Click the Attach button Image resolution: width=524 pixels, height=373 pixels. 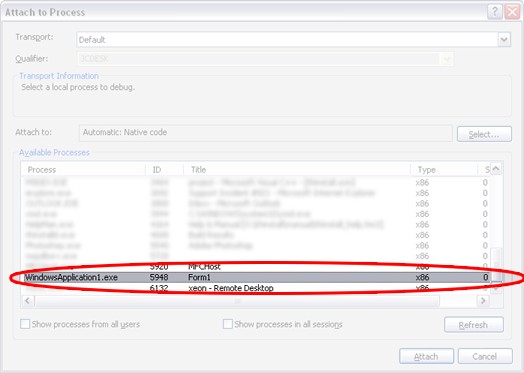pyautogui.click(x=426, y=356)
